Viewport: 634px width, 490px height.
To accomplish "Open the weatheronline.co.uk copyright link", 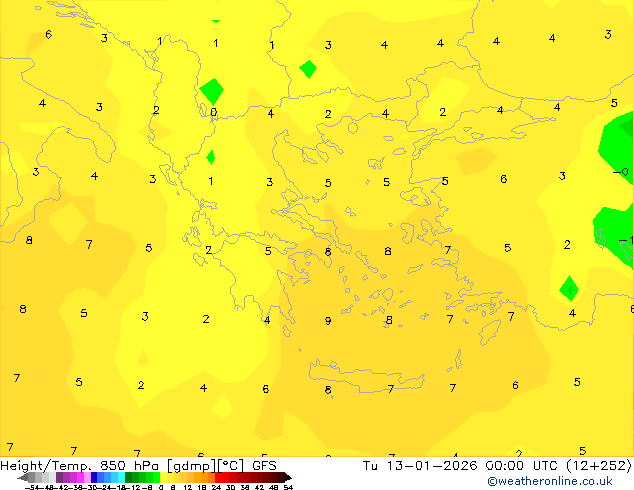I will (x=550, y=481).
